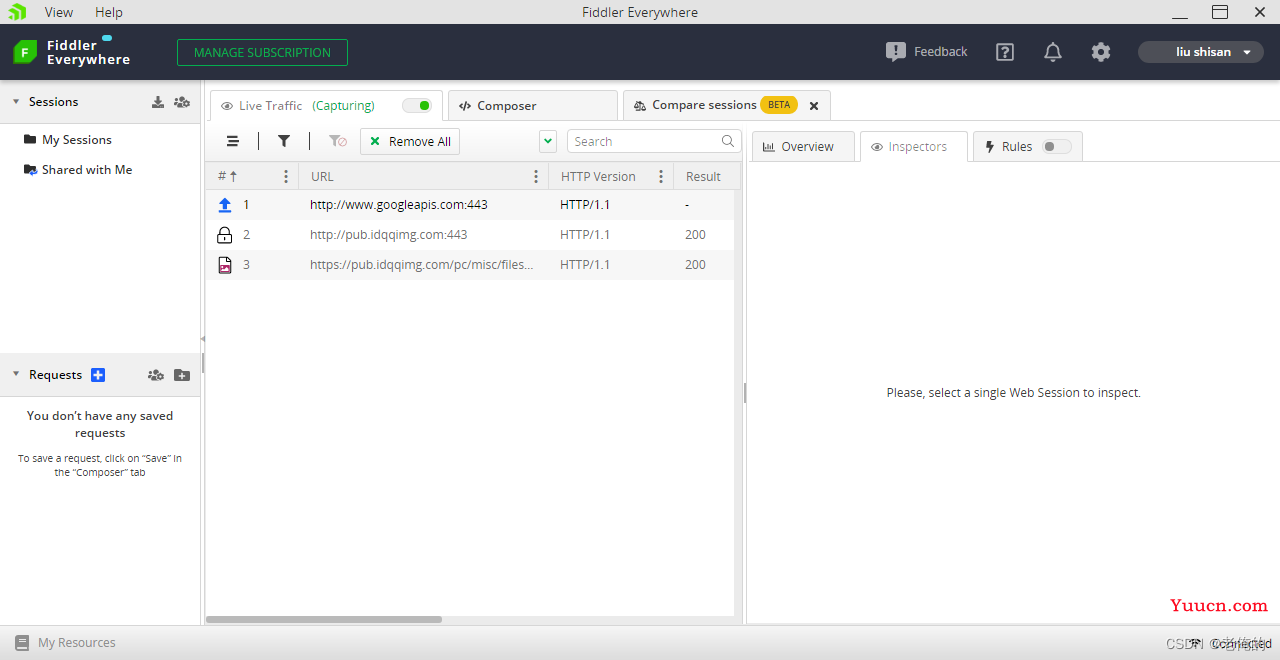Click the filter funnel icon
The height and width of the screenshot is (660, 1280).
click(x=284, y=142)
